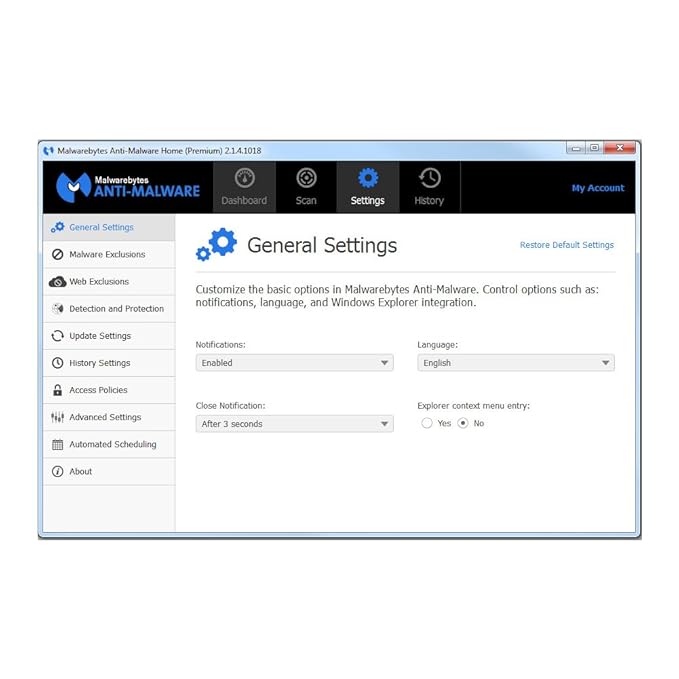Viewport: 679px width, 679px height.
Task: Click the Notifications field label
Action: 220,345
